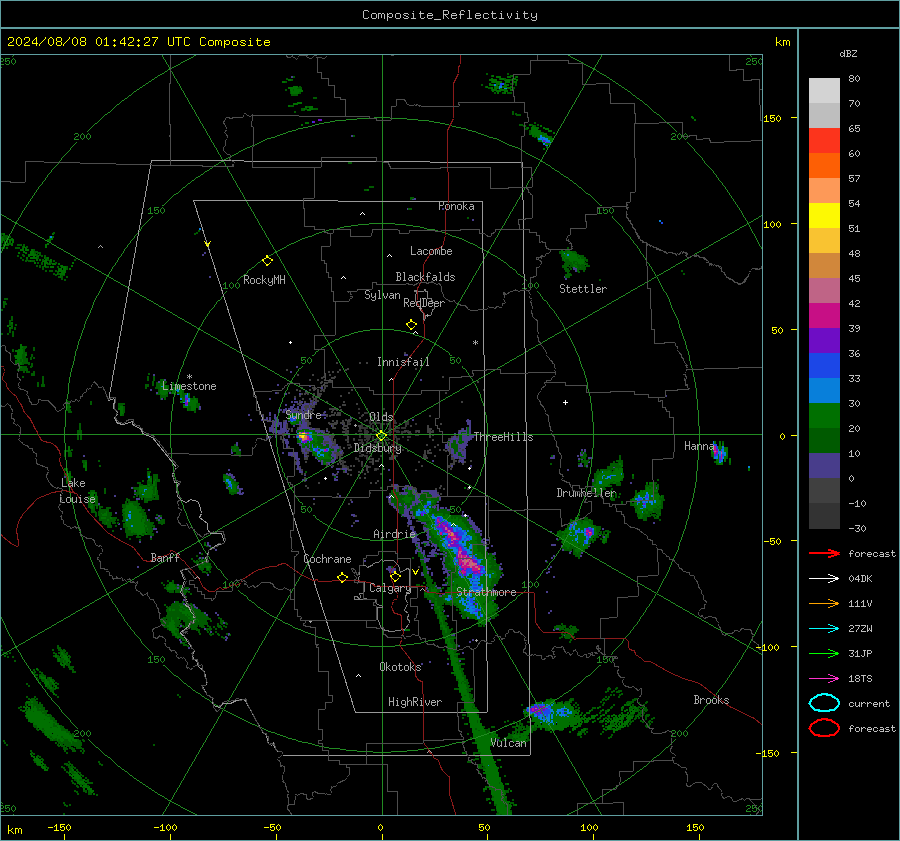
Task: Click the Blackfalds city label
Action: (425, 277)
